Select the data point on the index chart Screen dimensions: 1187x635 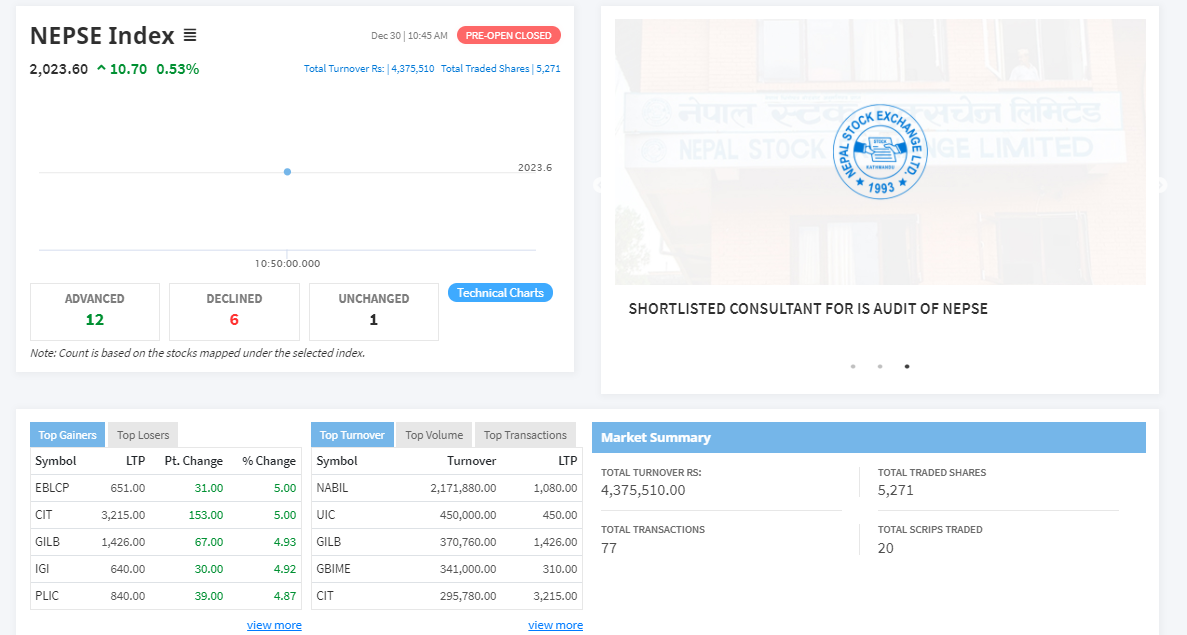tap(287, 172)
